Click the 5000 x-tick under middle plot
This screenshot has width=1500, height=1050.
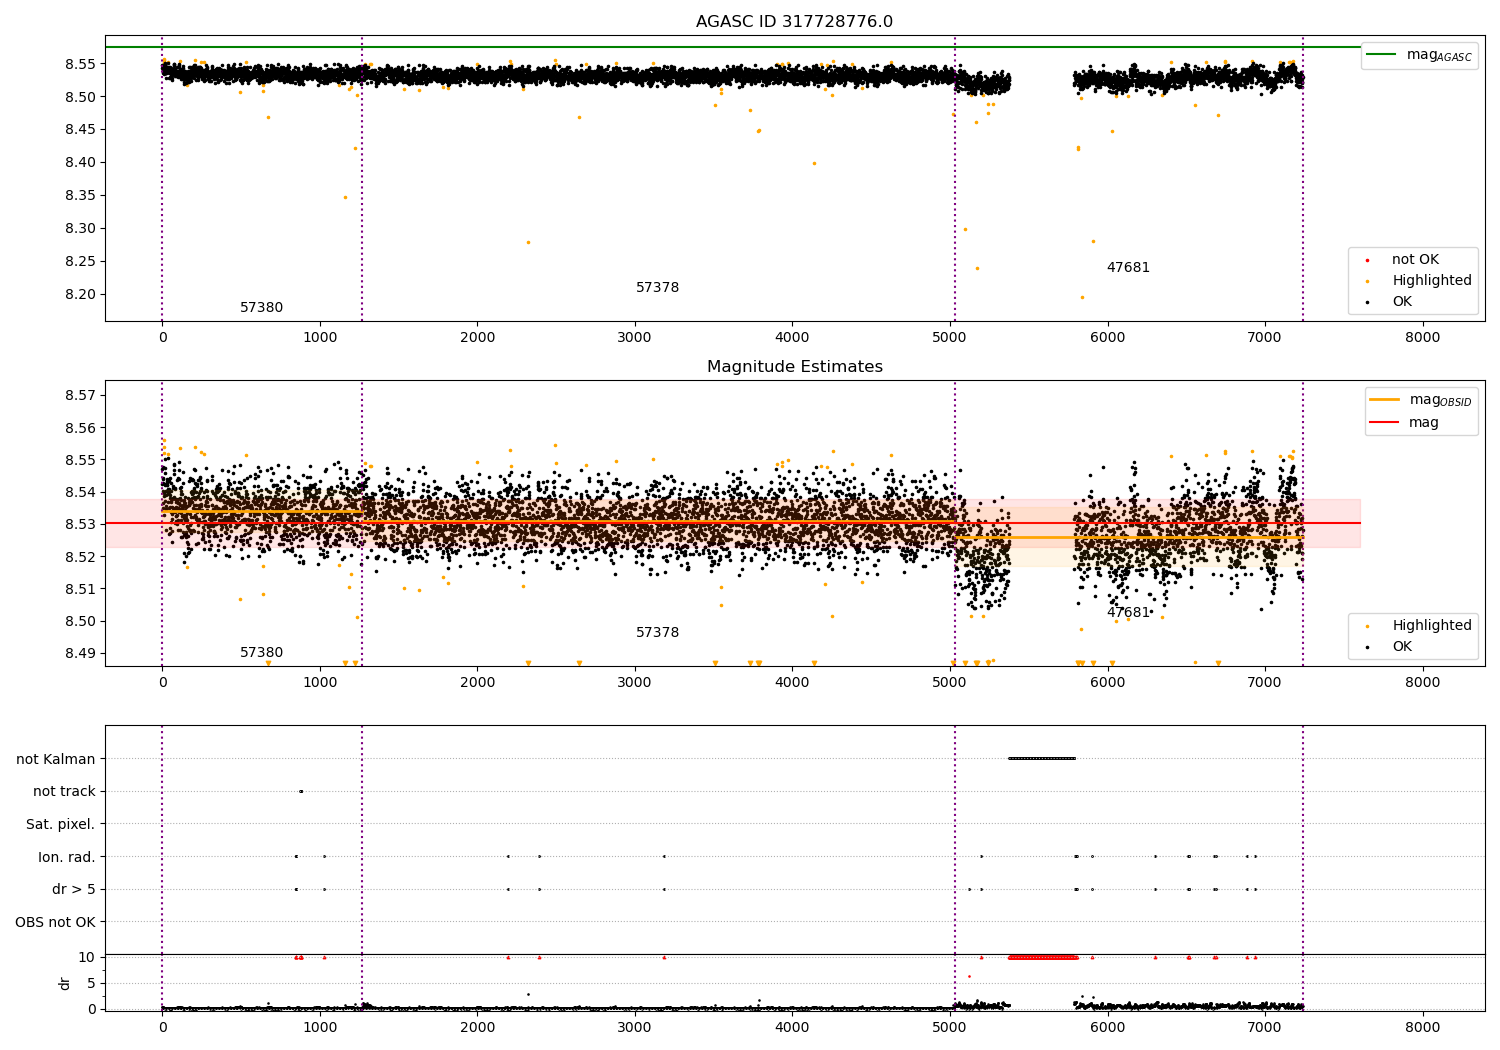tap(950, 683)
